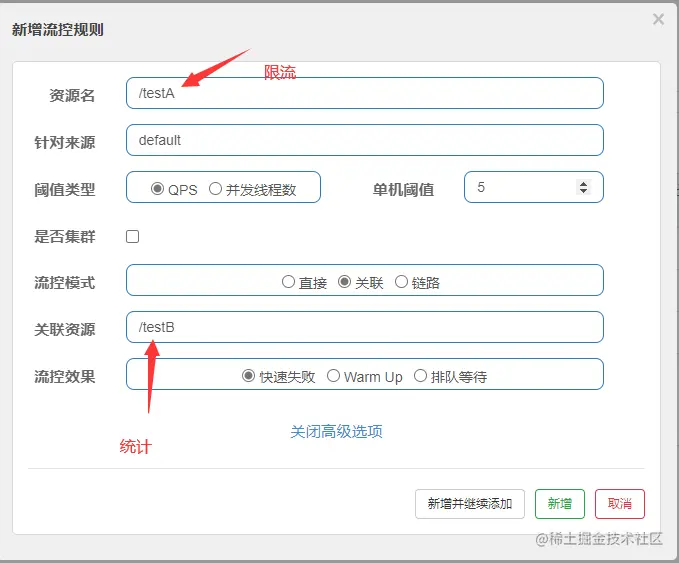The width and height of the screenshot is (679, 563).
Task: Click the 是否集群 label
Action: coord(65,236)
